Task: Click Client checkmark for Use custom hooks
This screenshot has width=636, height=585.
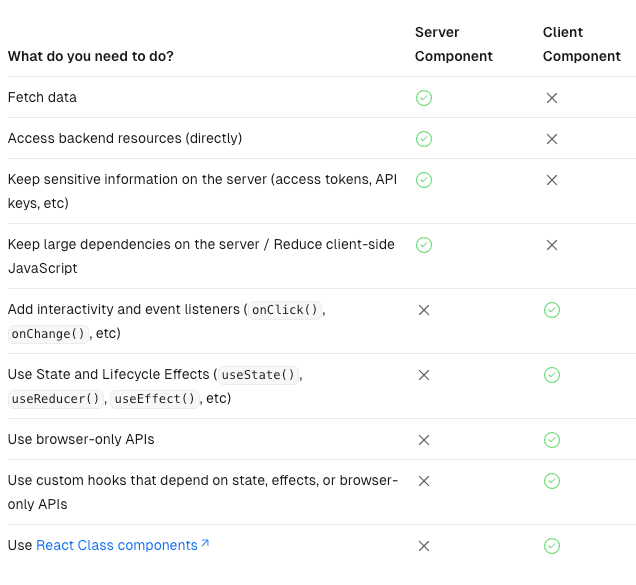Action: (552, 481)
